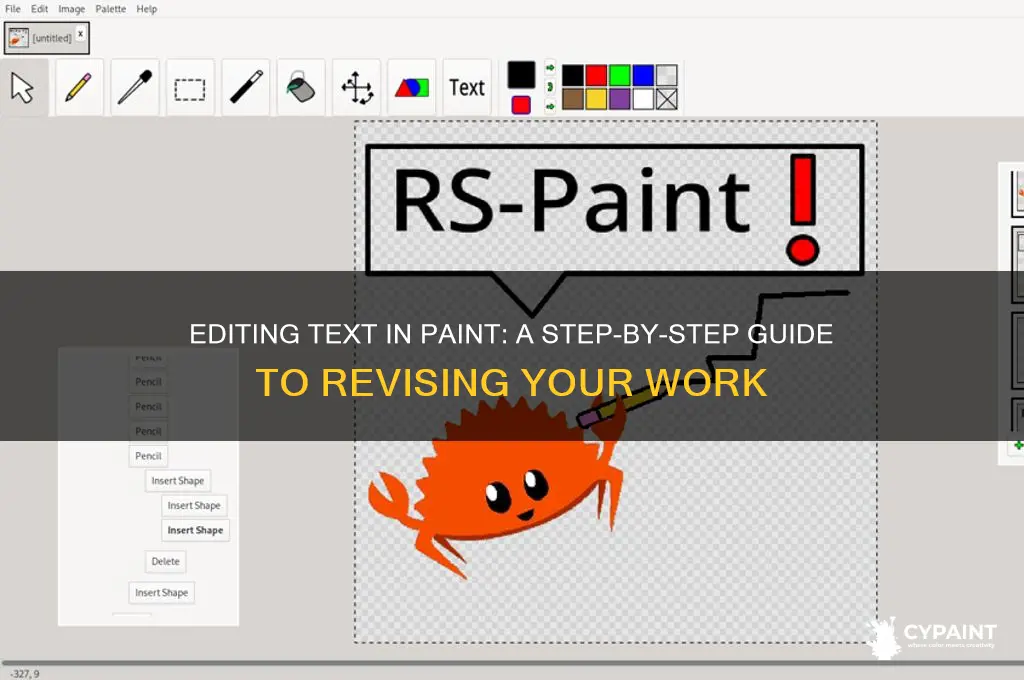Open the black primary color box

pyautogui.click(x=521, y=74)
